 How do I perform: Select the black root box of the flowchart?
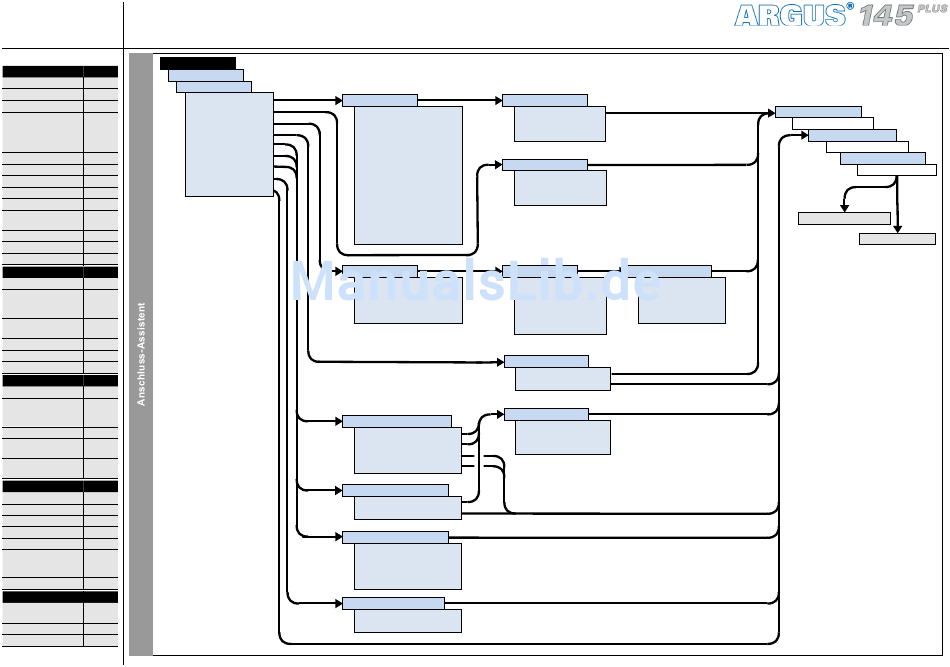point(198,64)
